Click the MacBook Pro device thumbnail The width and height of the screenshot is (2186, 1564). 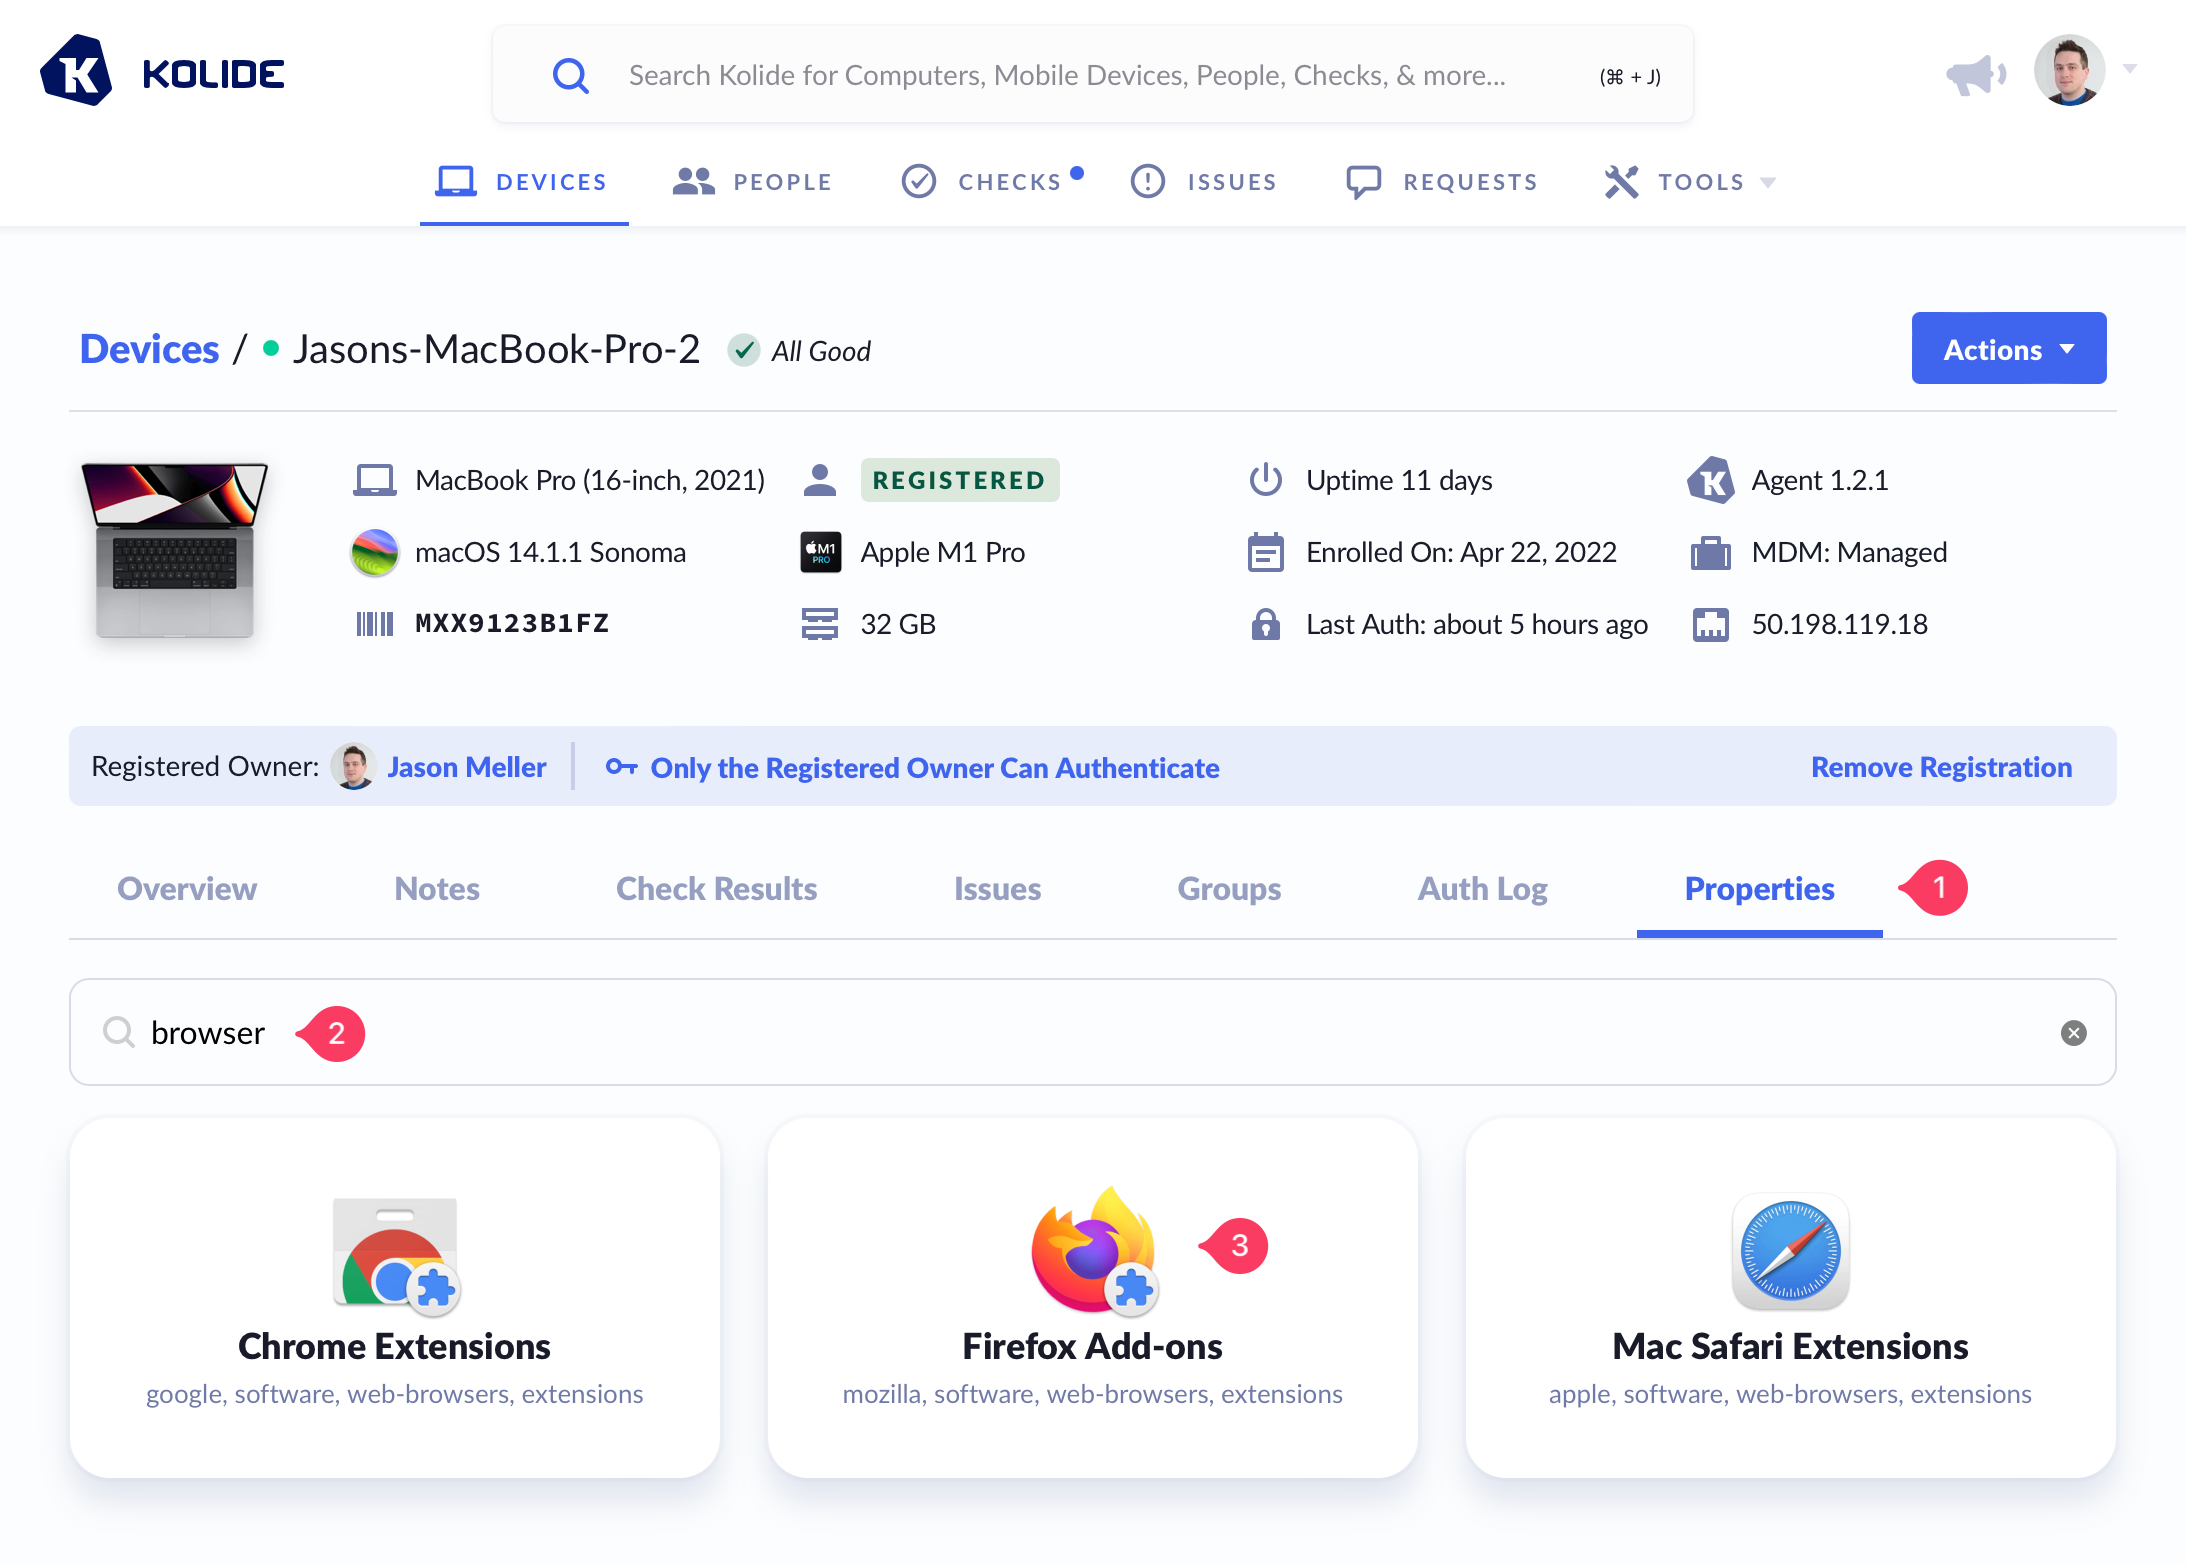174,550
